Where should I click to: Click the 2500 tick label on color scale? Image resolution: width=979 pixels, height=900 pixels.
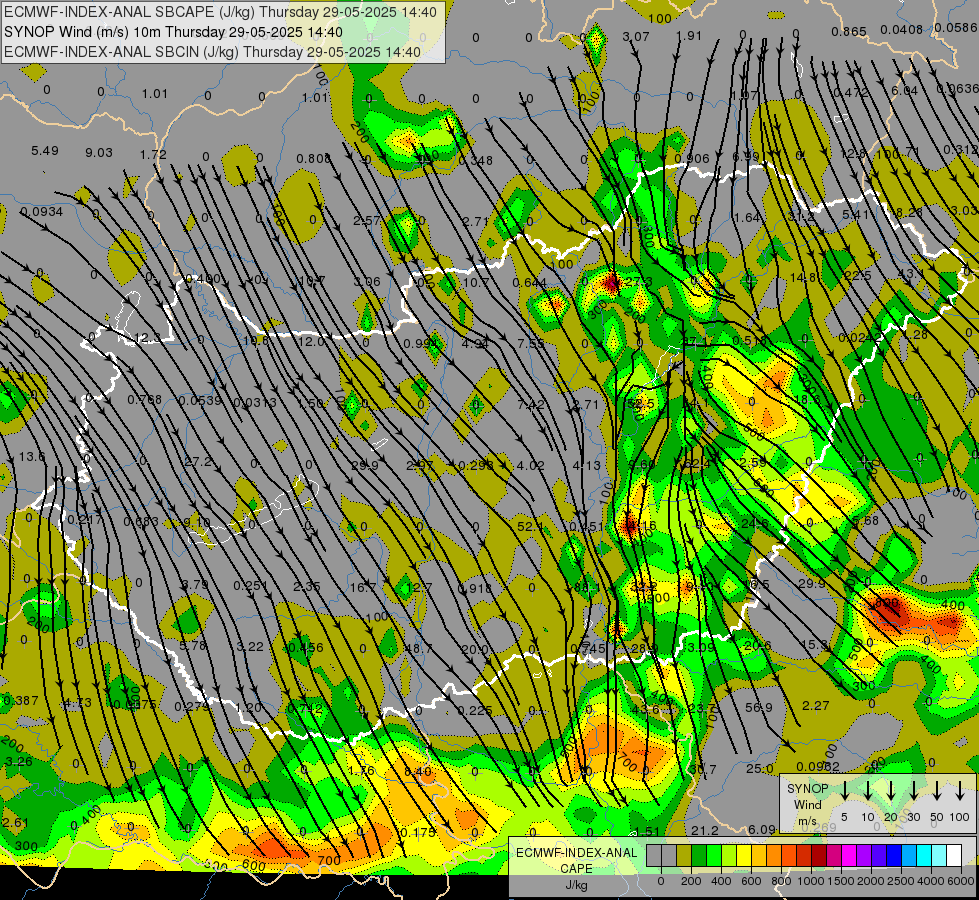pyautogui.click(x=901, y=881)
